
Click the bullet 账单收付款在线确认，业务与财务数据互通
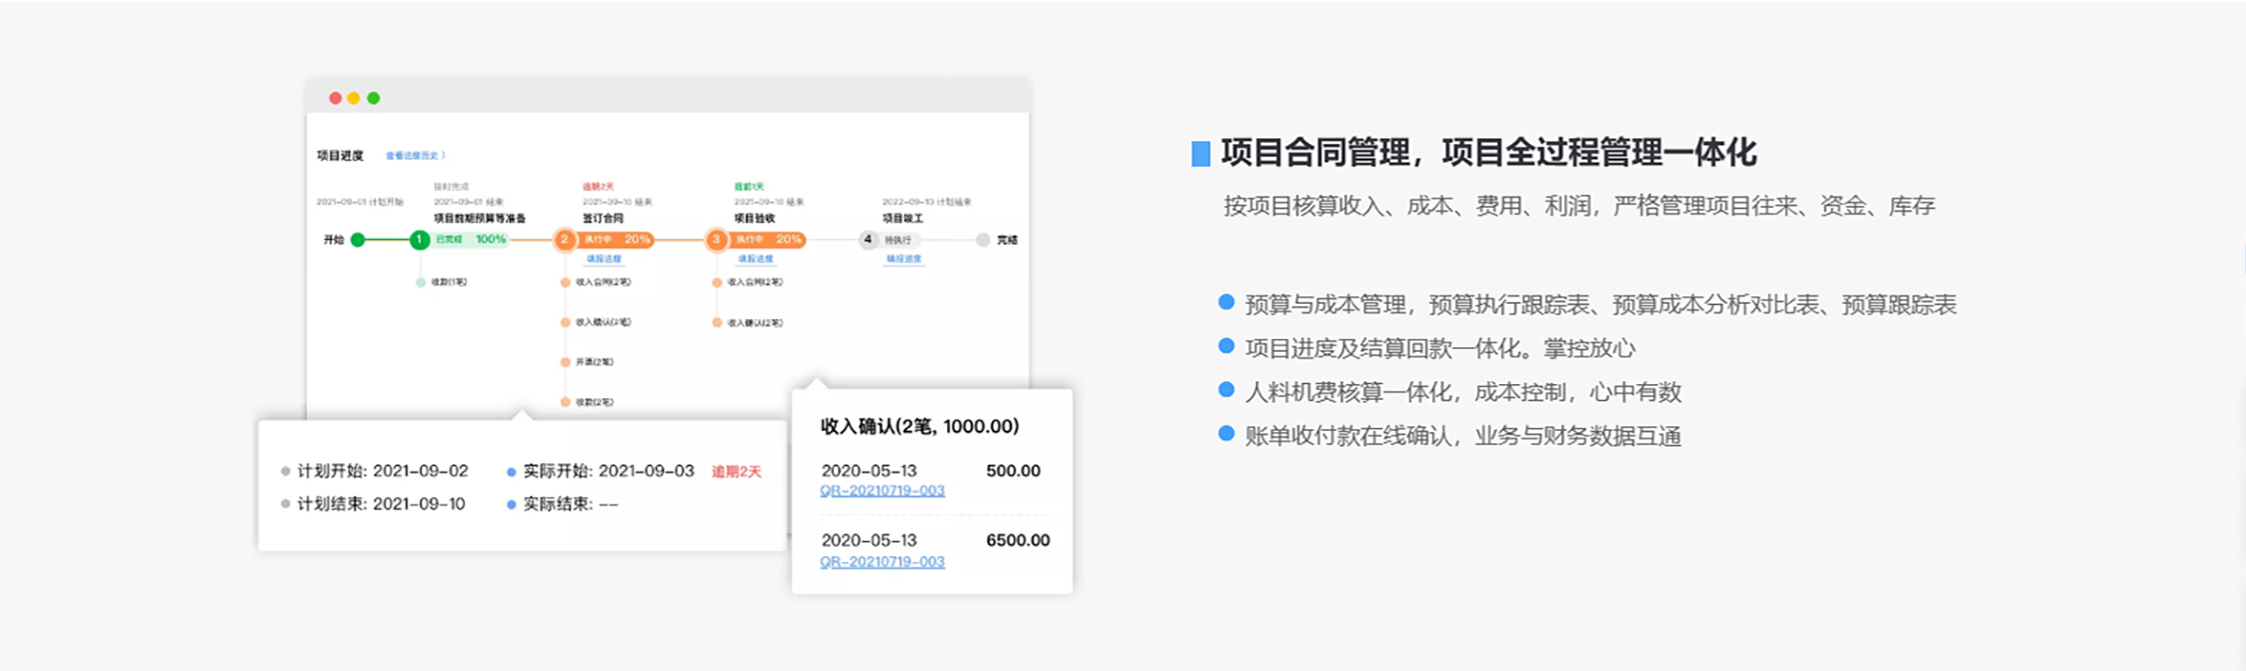pos(1463,436)
